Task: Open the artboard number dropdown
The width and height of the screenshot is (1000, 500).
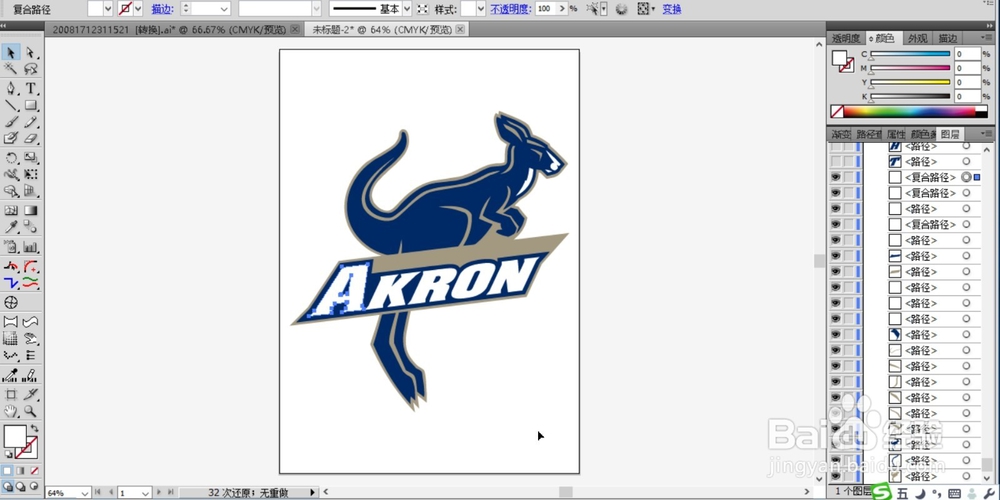Action: point(145,493)
